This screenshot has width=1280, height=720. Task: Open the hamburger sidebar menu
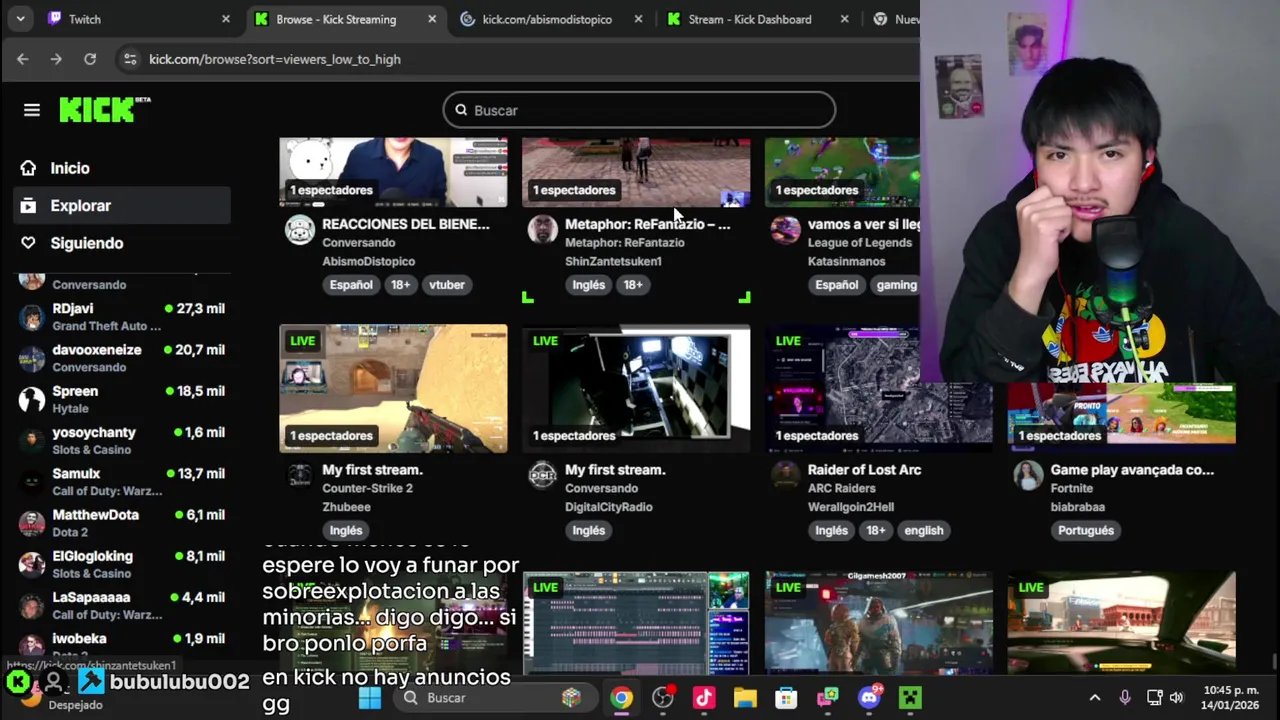click(x=32, y=110)
